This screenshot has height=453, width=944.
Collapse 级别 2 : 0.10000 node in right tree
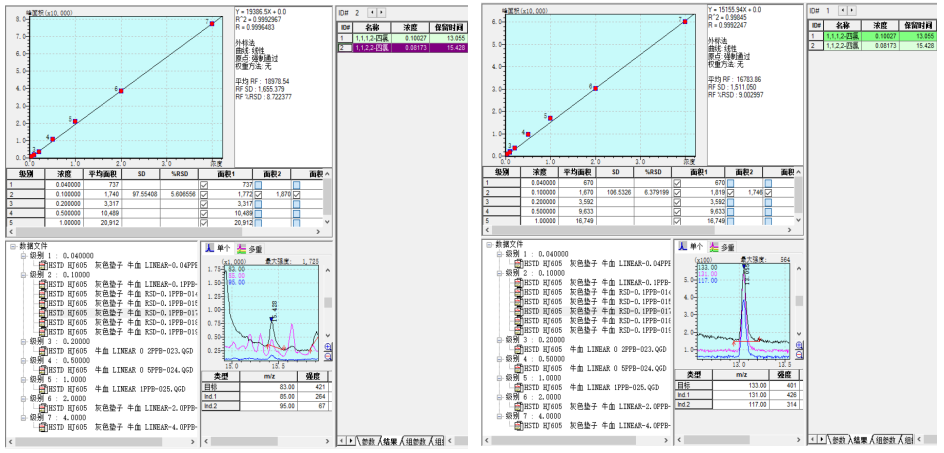pyautogui.click(x=498, y=273)
